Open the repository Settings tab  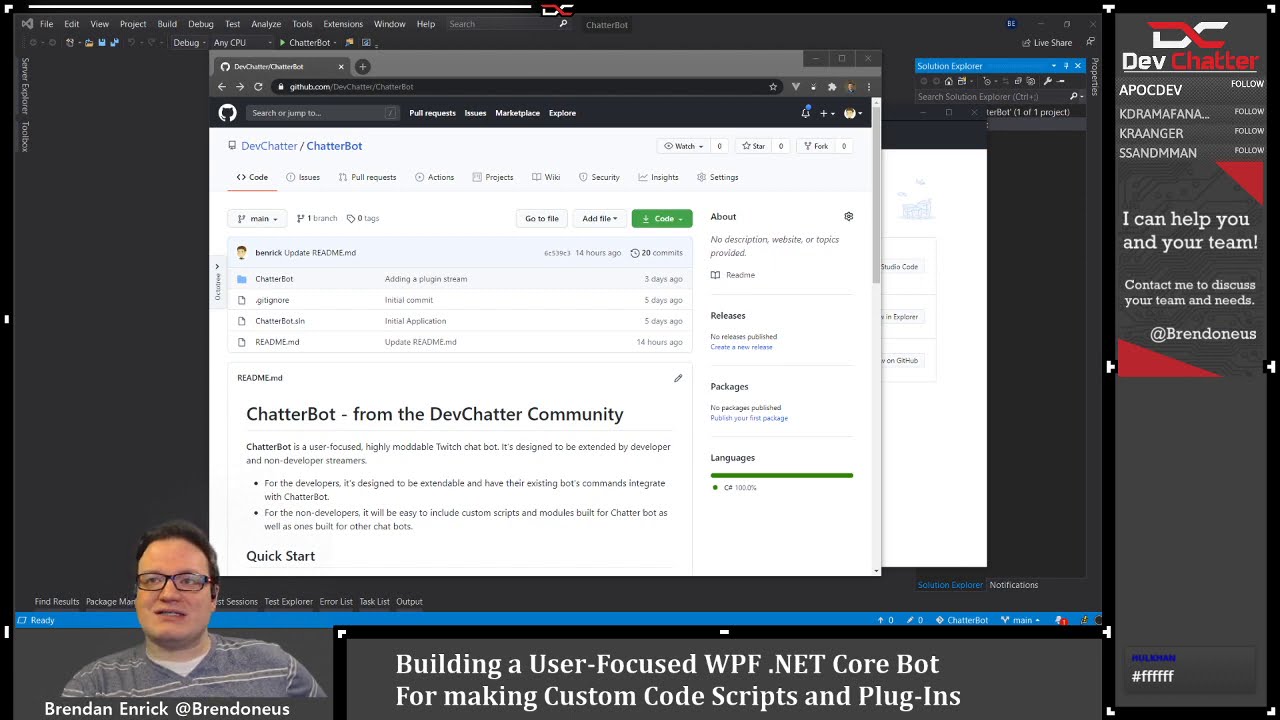pyautogui.click(x=717, y=177)
